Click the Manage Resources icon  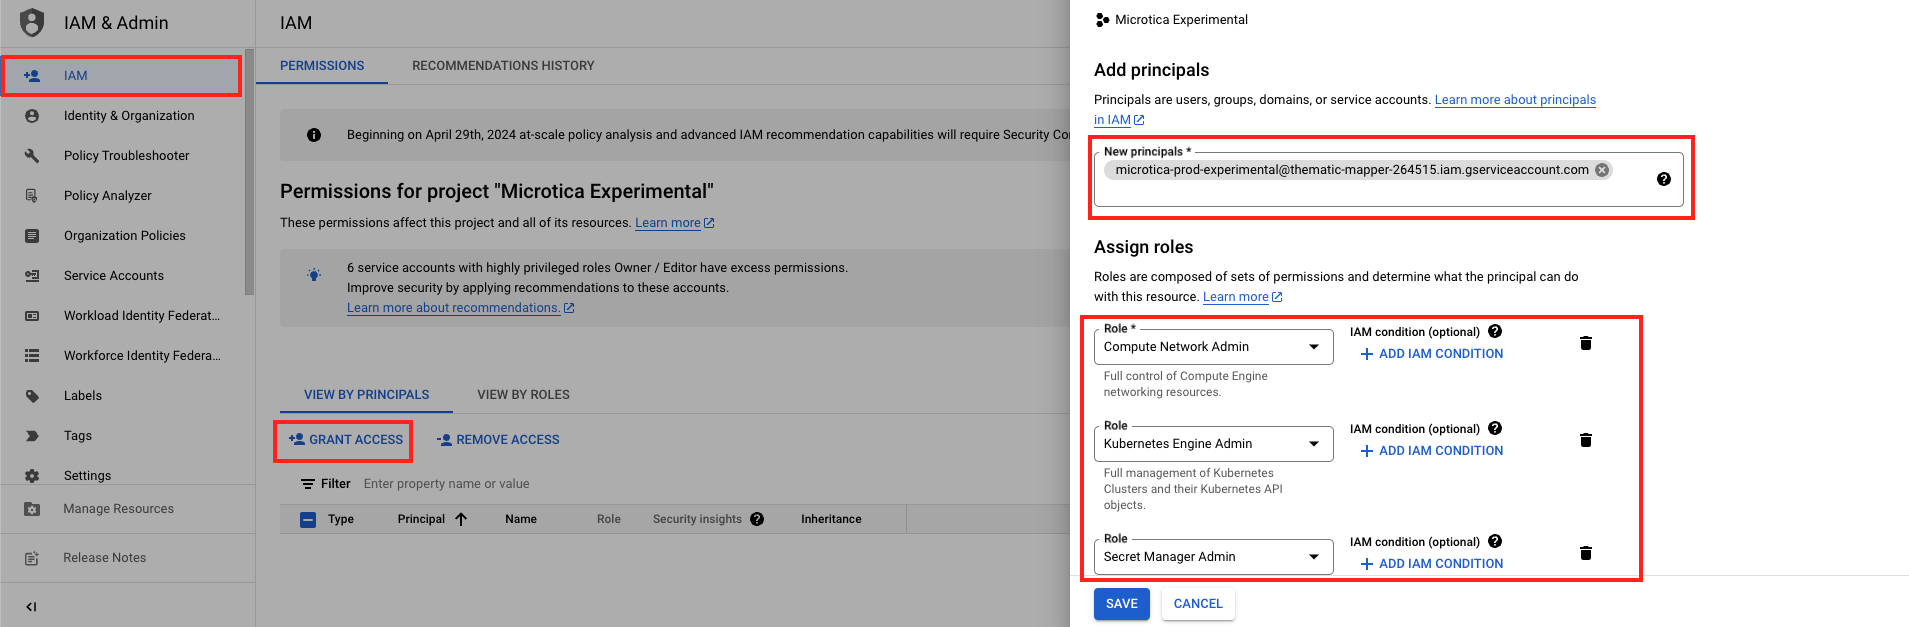click(32, 509)
